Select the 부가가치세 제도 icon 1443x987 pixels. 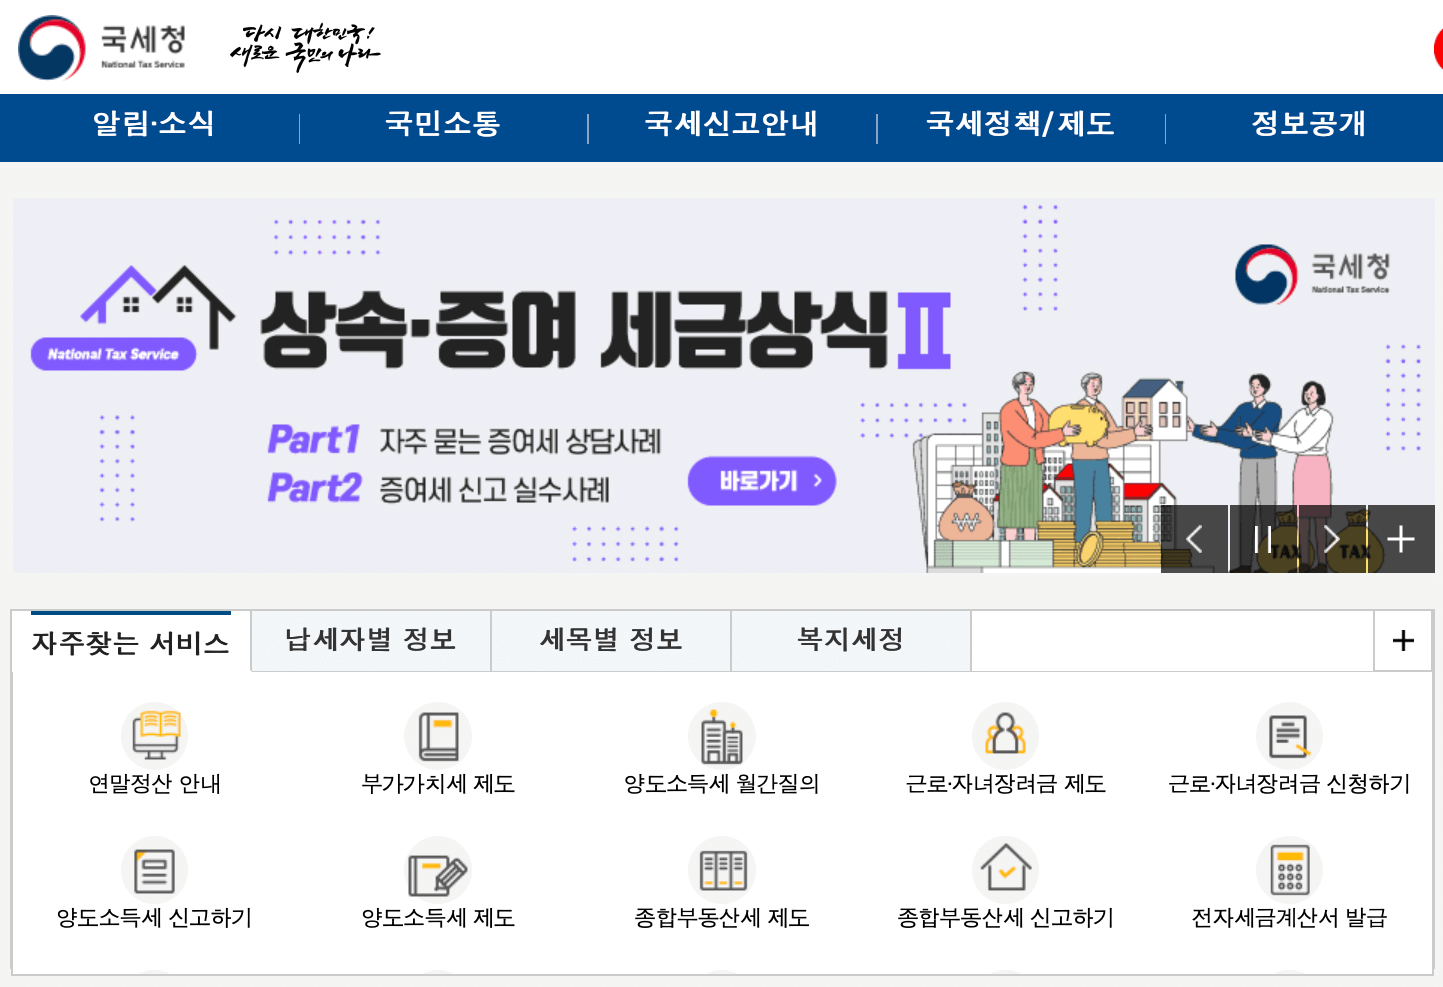(x=437, y=735)
